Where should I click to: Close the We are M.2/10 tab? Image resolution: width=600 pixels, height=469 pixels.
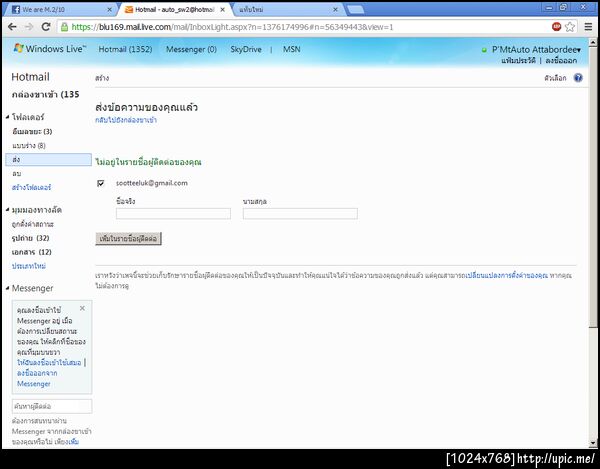(x=109, y=10)
